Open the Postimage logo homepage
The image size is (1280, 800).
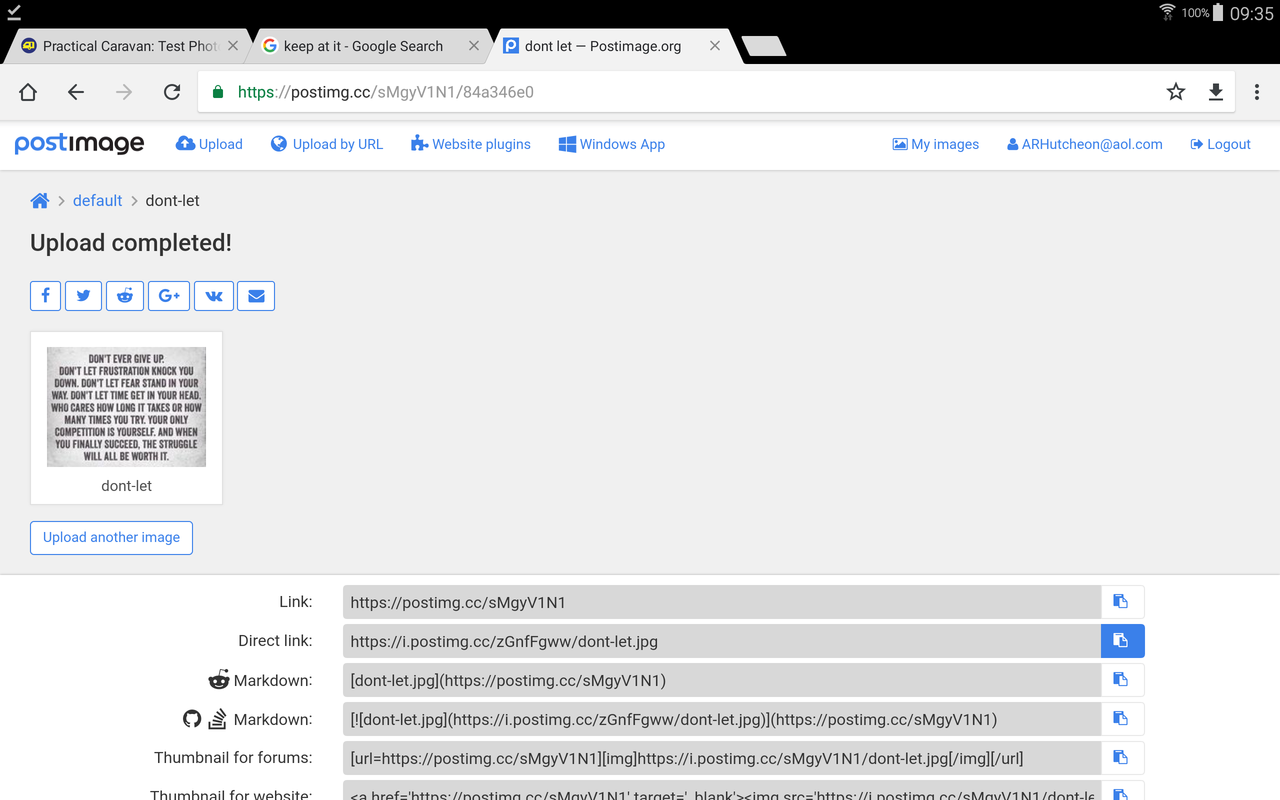pos(79,144)
